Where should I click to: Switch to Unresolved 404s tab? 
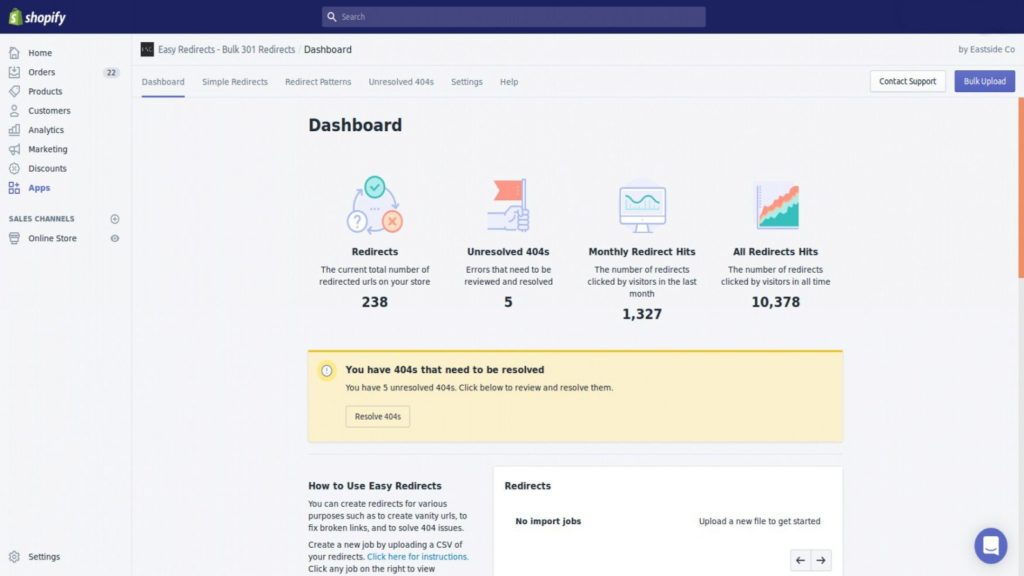click(x=401, y=82)
